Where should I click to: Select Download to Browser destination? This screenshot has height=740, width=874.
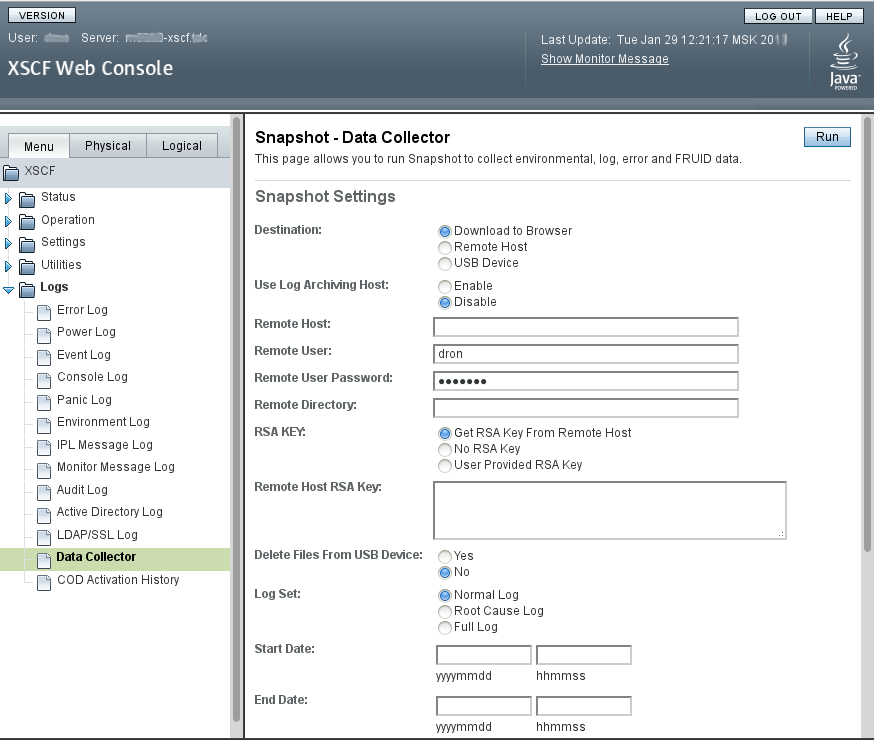(445, 231)
